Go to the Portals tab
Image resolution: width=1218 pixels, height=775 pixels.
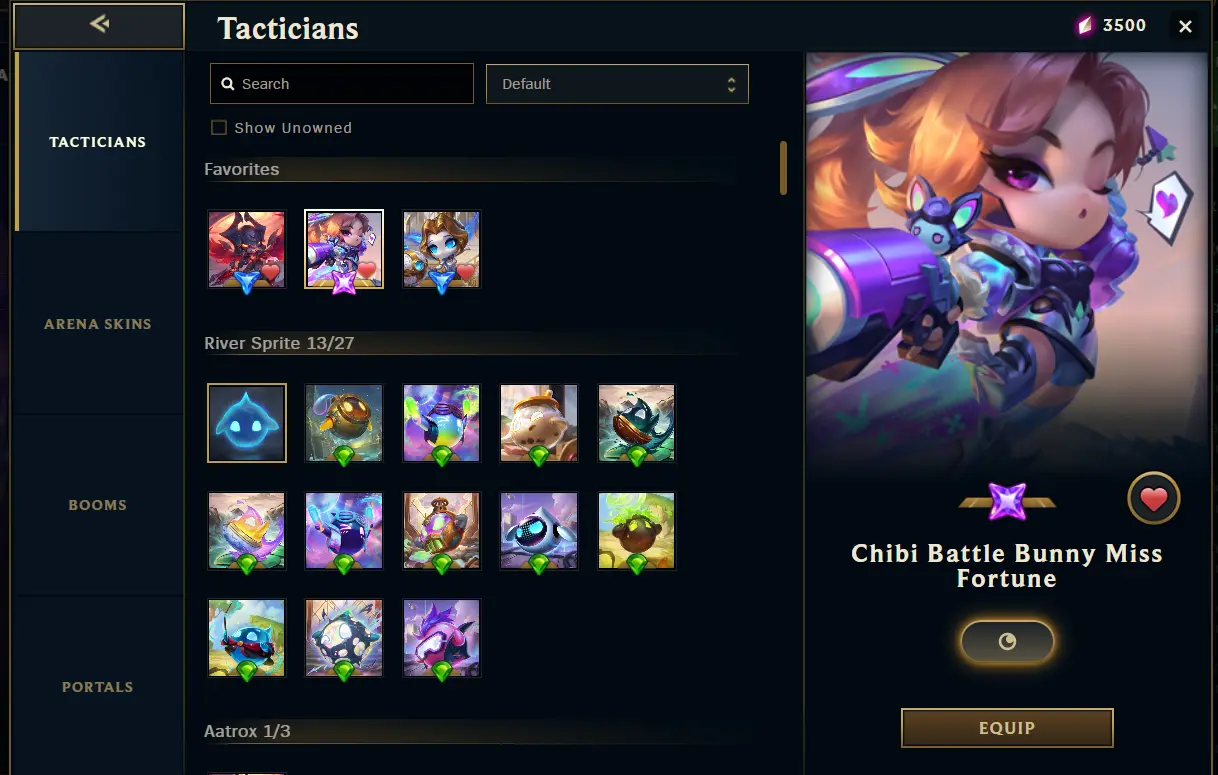coord(98,687)
